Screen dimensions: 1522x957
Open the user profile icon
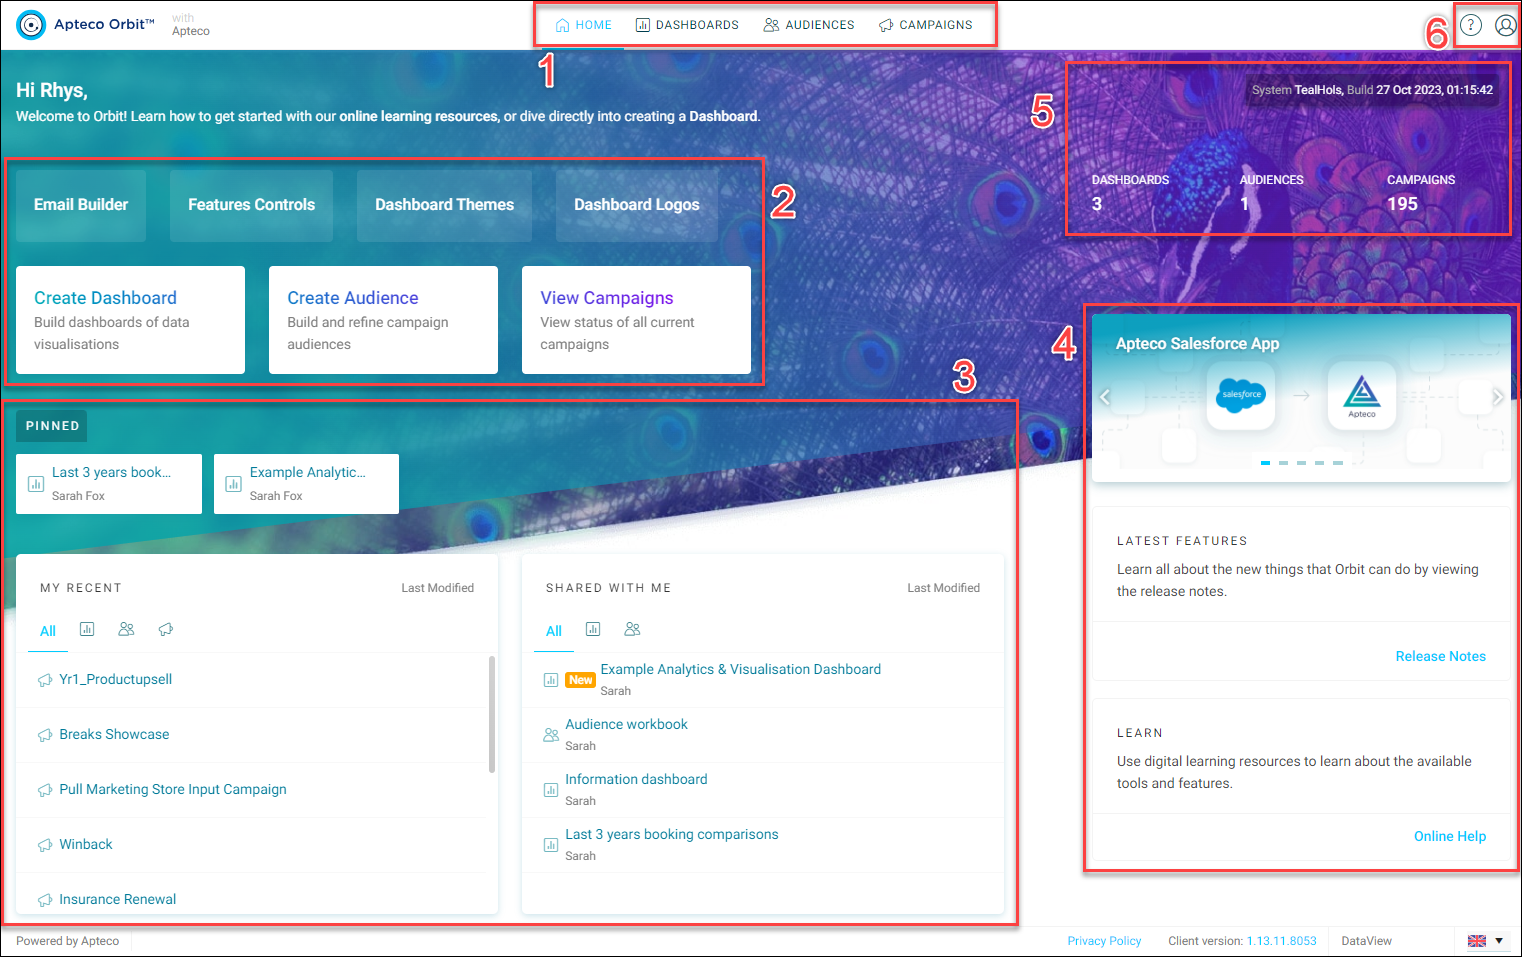[1505, 25]
